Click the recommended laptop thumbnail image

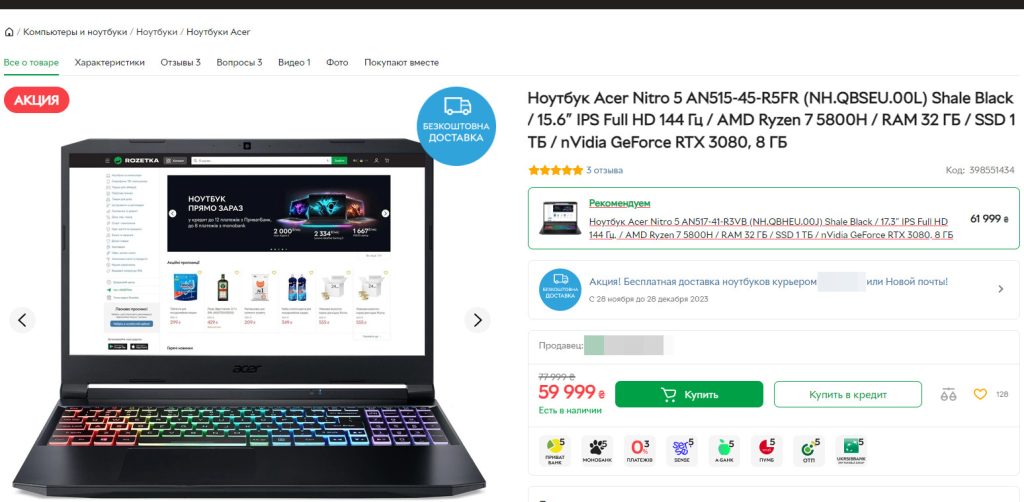(560, 218)
